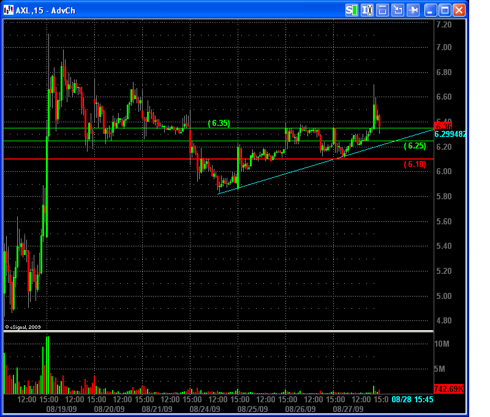Click the pushpin icon in the title bar
Image resolution: width=490 pixels, height=417 pixels.
click(x=413, y=10)
